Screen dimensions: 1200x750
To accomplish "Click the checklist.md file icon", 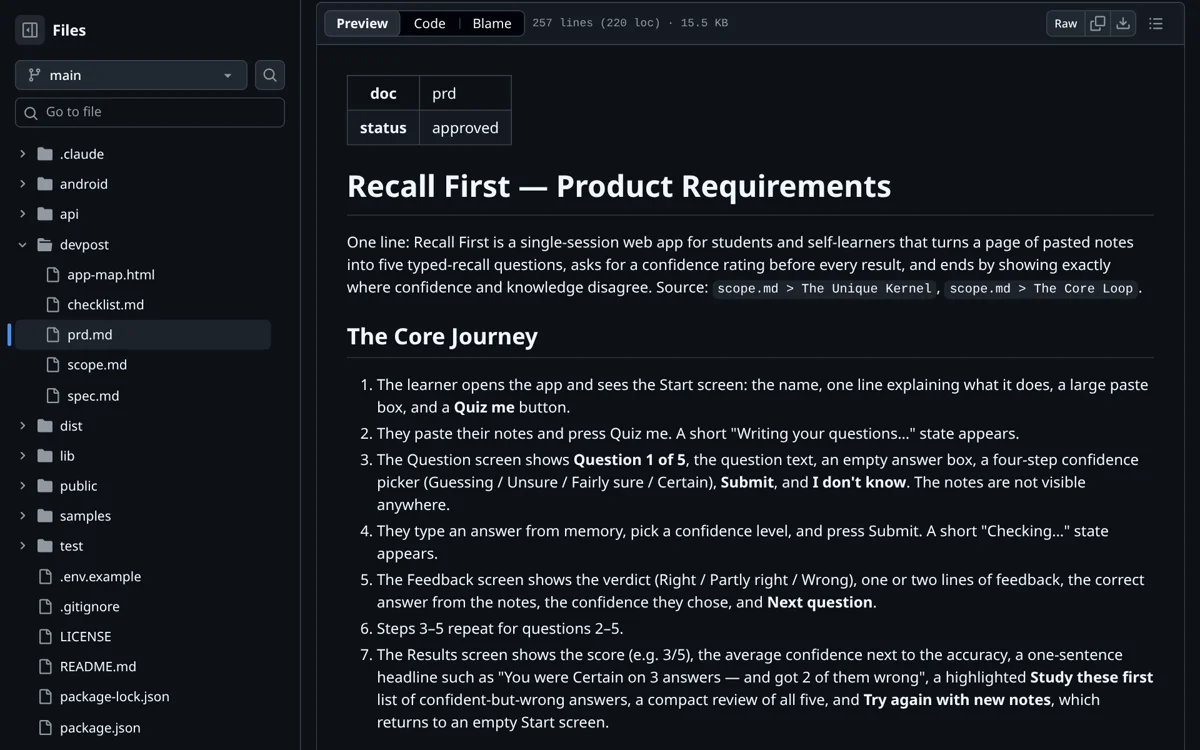I will pyautogui.click(x=53, y=304).
